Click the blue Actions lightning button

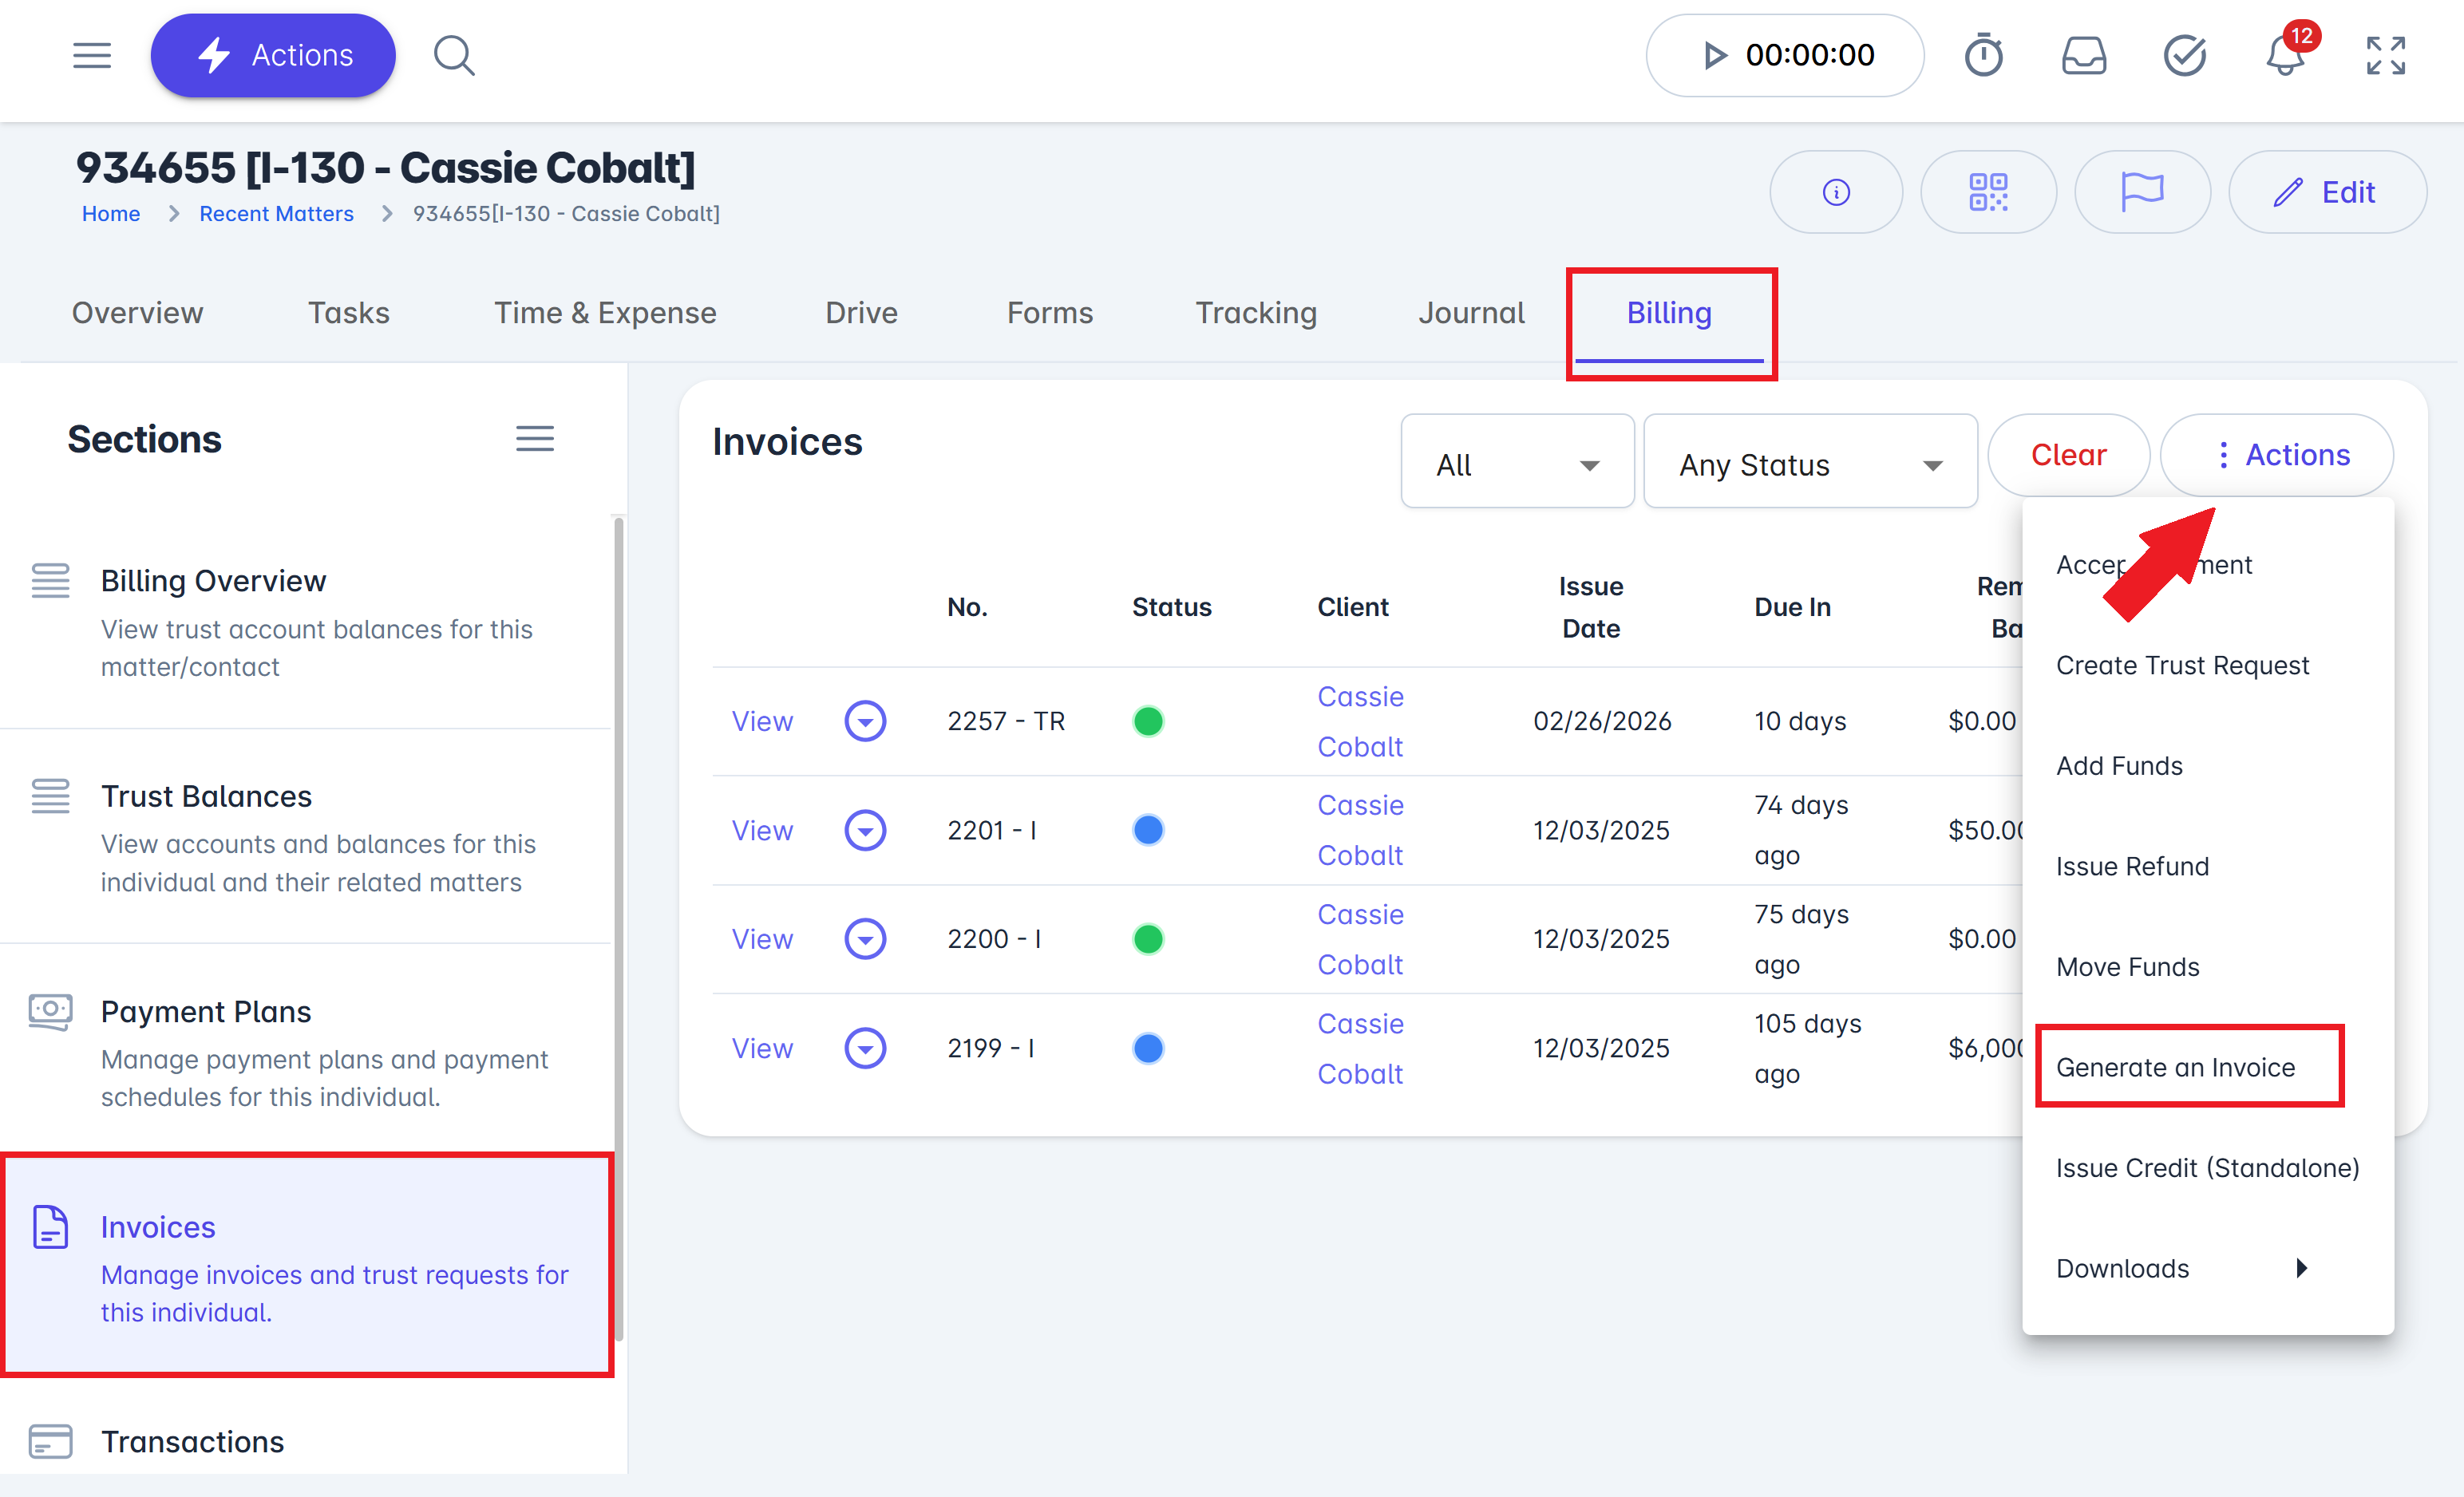273,55
